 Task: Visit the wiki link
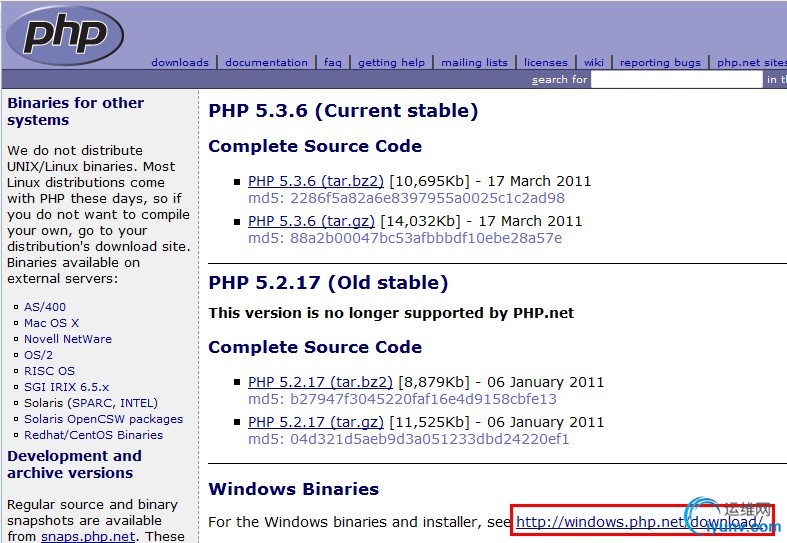click(x=594, y=63)
